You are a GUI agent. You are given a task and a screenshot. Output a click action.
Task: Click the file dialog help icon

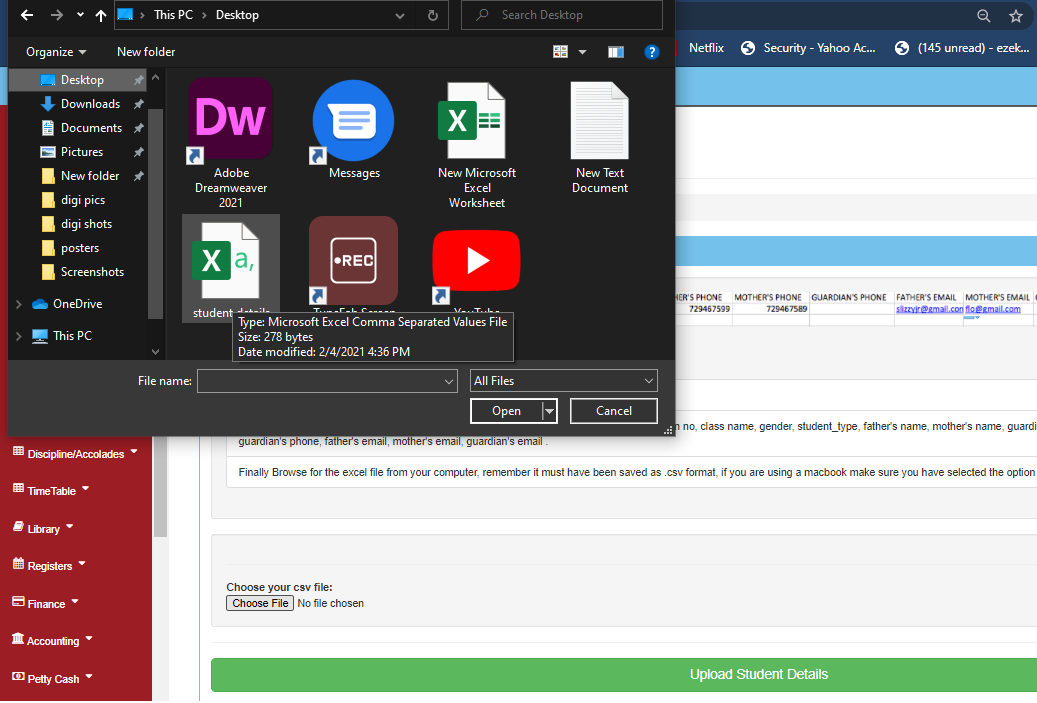click(651, 52)
